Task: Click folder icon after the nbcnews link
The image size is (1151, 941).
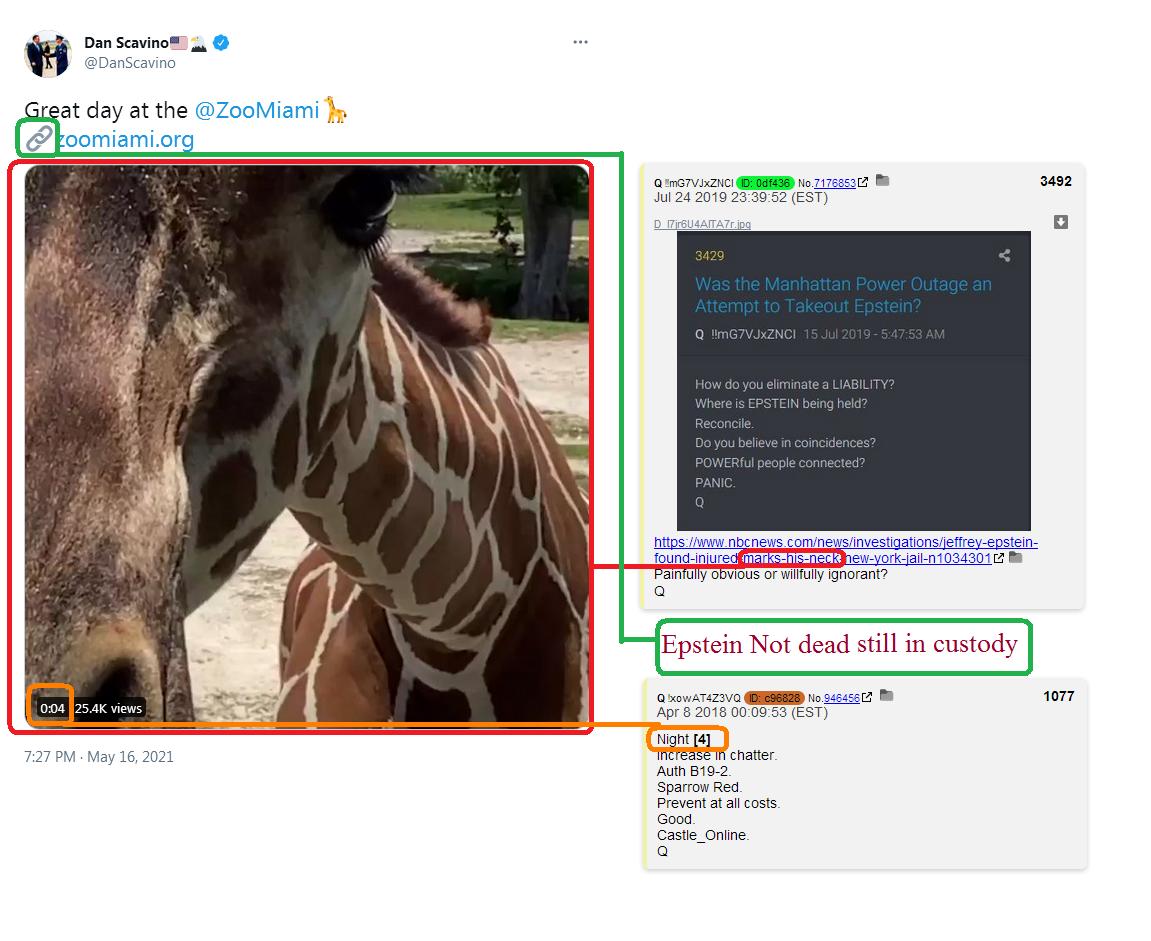Action: coord(1016,558)
